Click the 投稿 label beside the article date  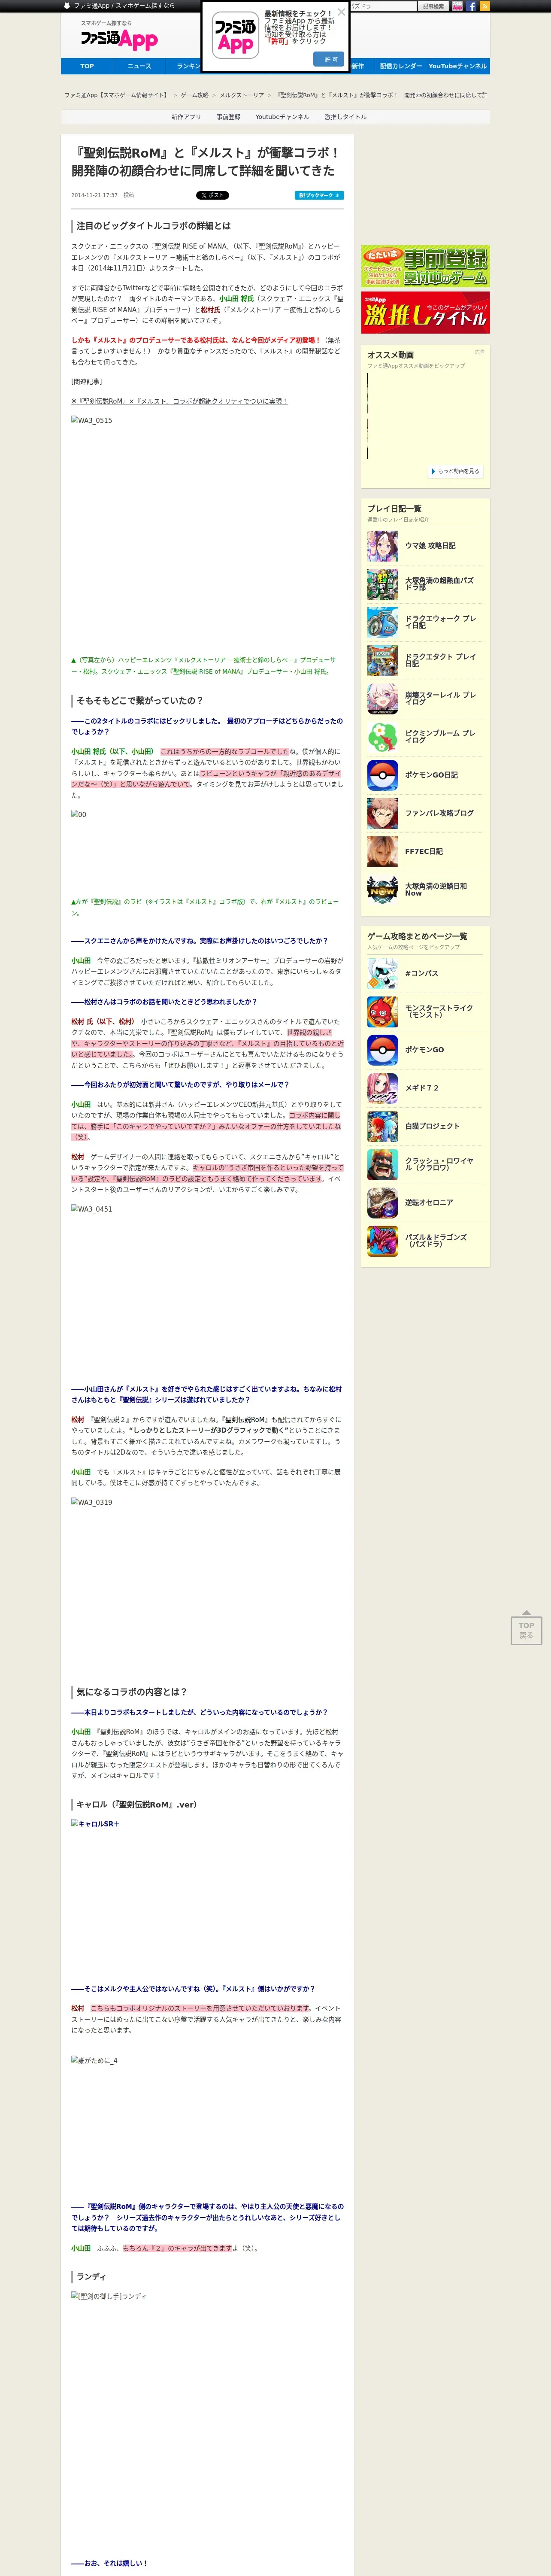128,195
